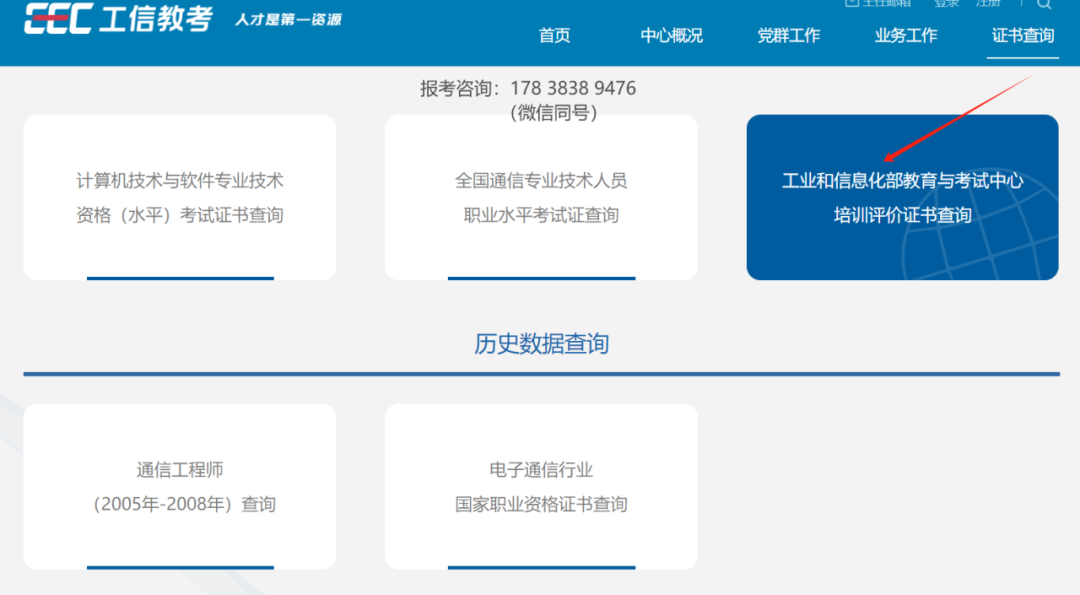Image resolution: width=1080 pixels, height=595 pixels.
Task: Click the 注册 register link
Action: [988, 3]
